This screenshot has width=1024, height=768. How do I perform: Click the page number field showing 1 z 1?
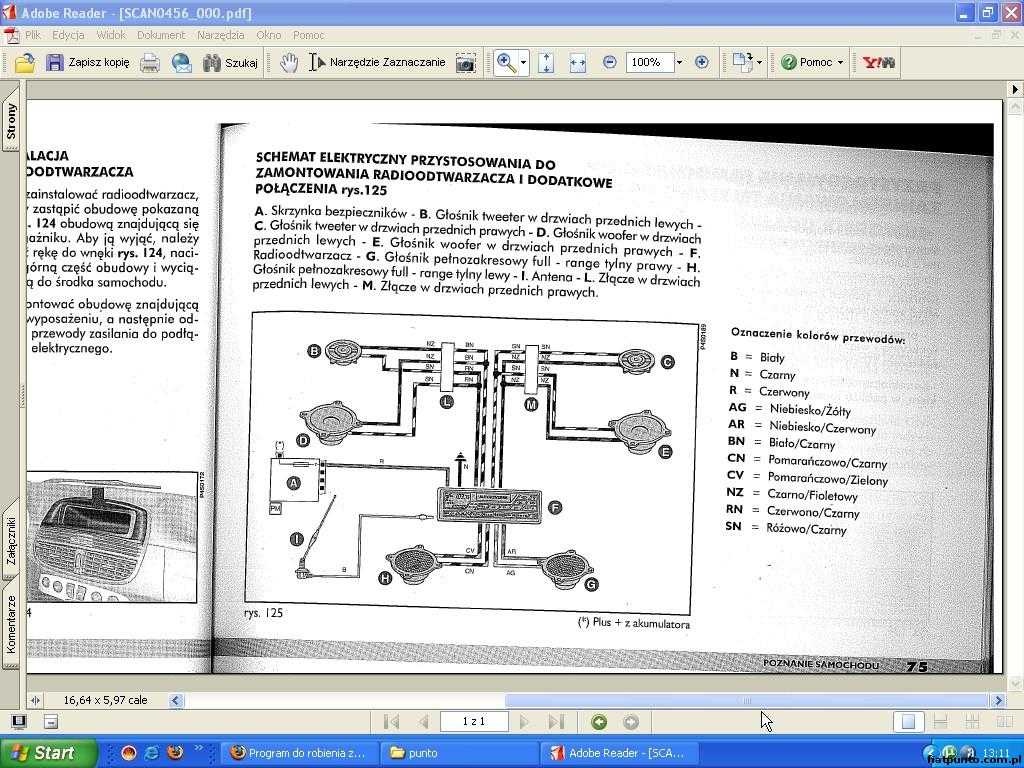474,722
